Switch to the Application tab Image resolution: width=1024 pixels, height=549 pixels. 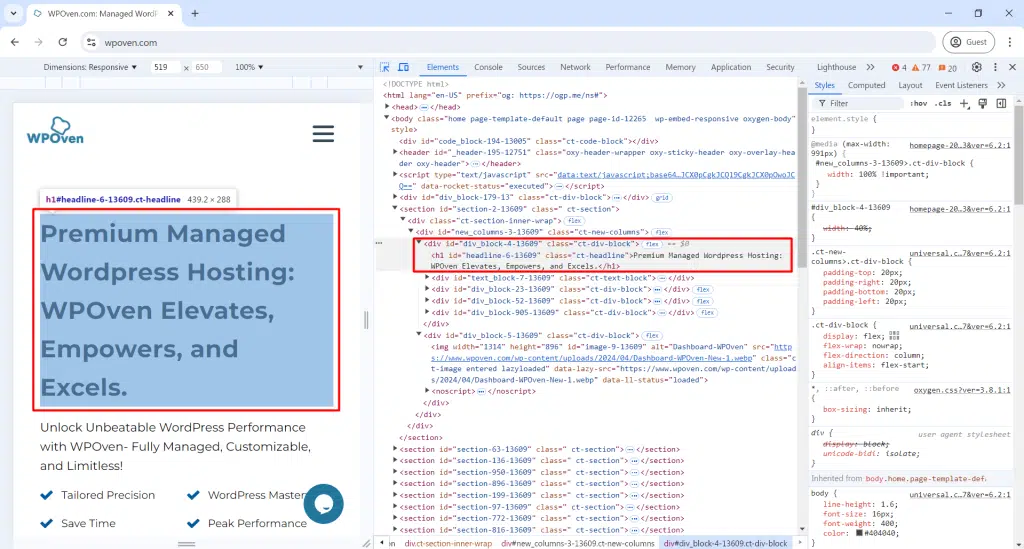(x=731, y=67)
